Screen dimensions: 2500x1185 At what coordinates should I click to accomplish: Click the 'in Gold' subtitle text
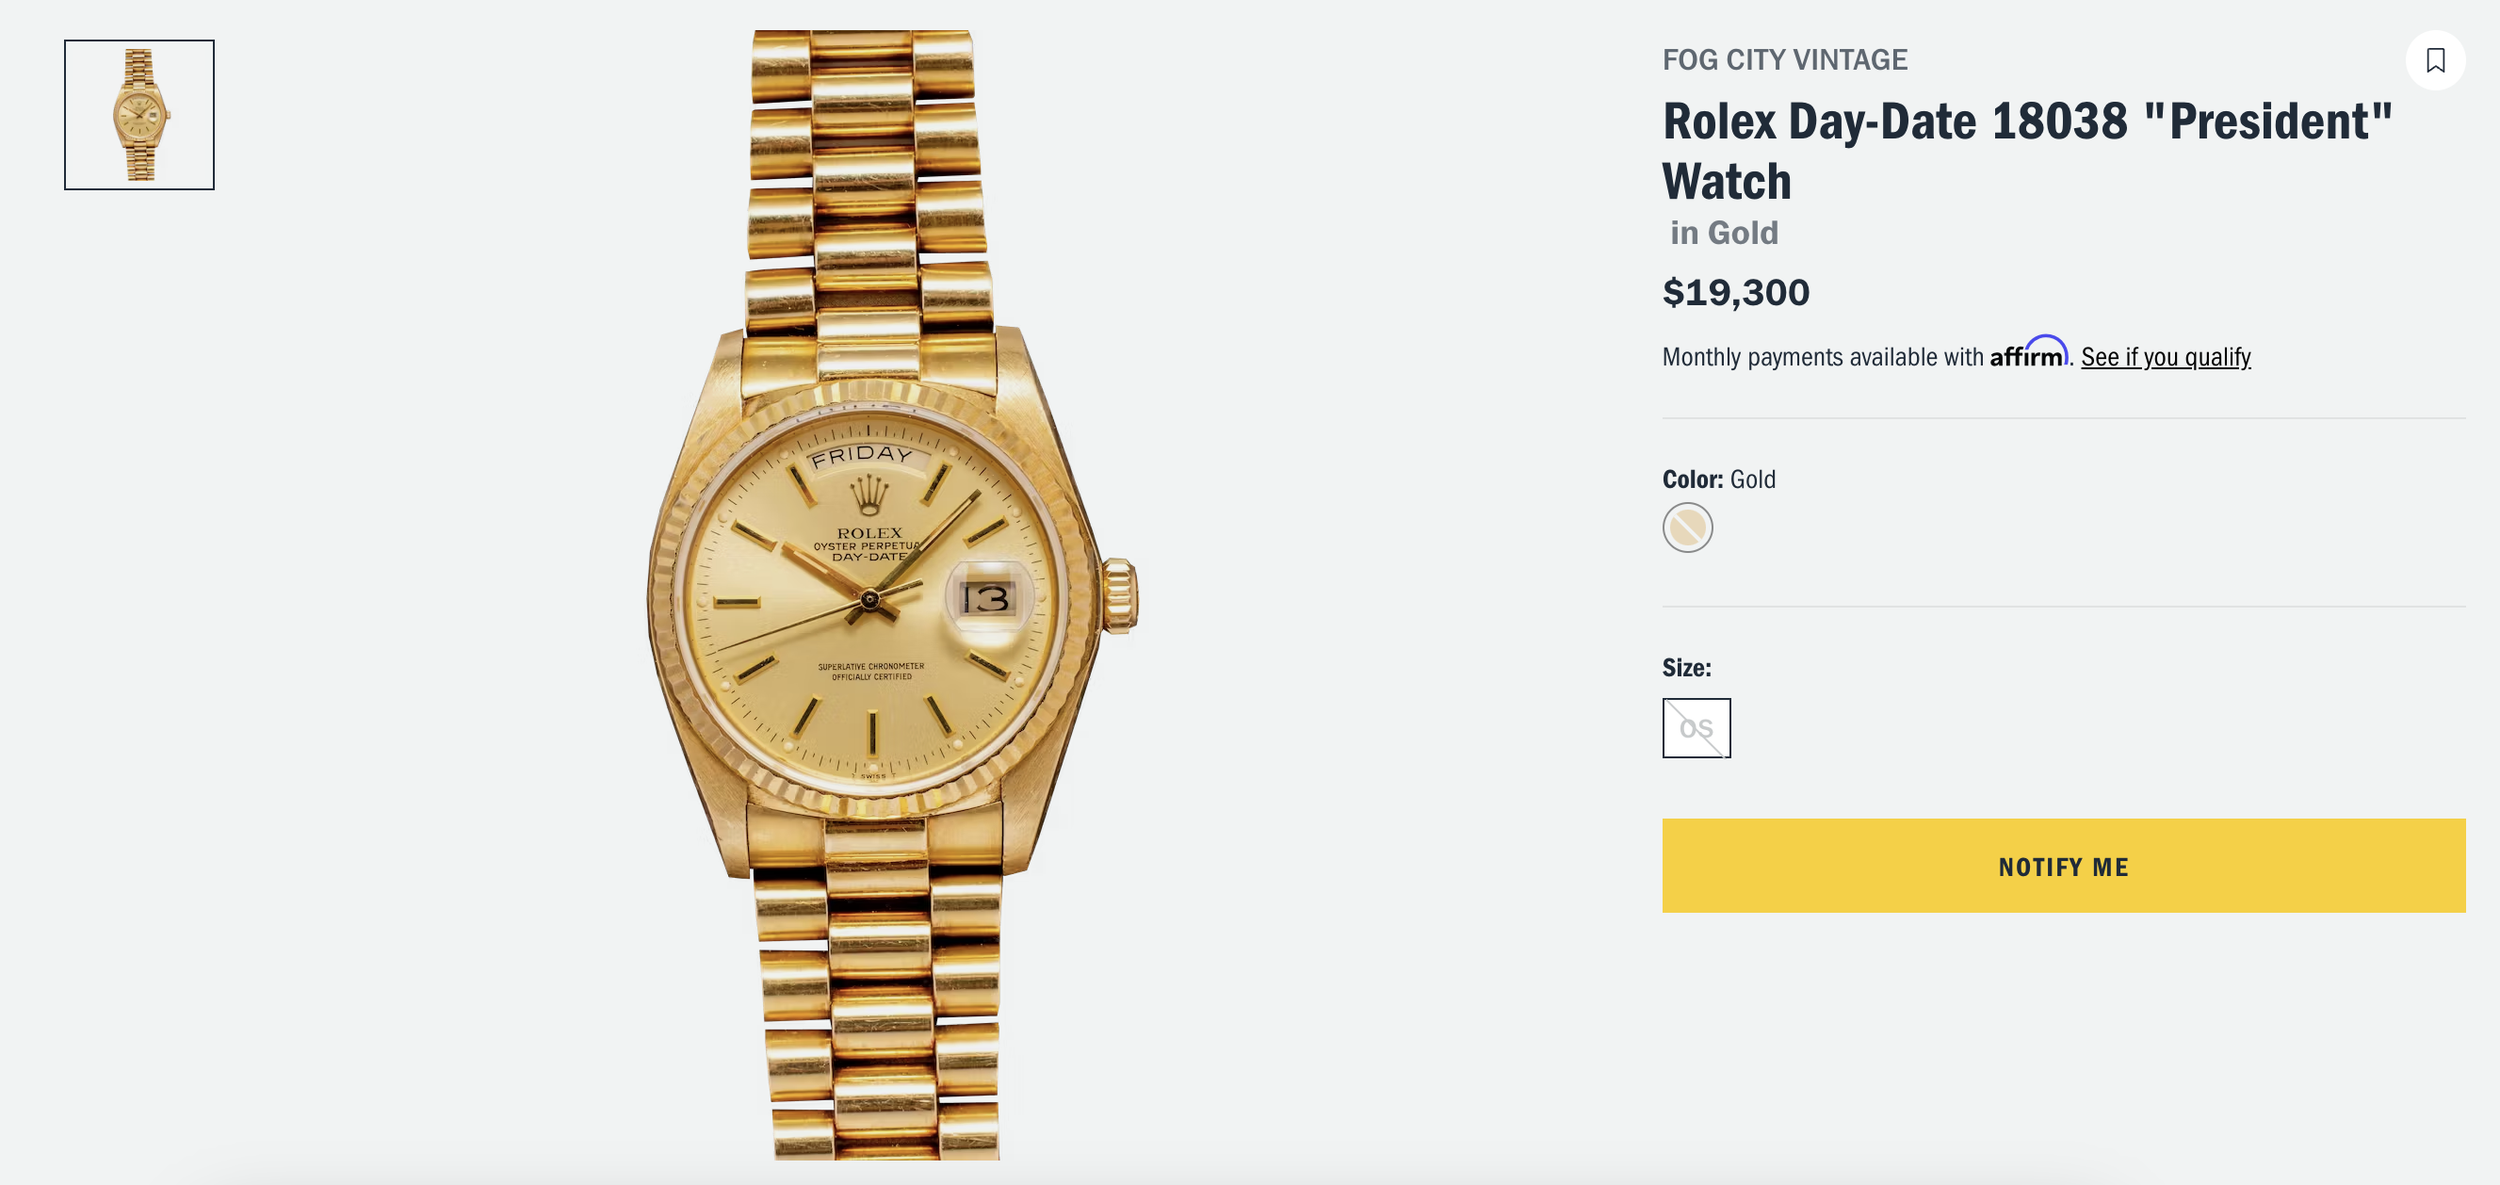[1724, 233]
